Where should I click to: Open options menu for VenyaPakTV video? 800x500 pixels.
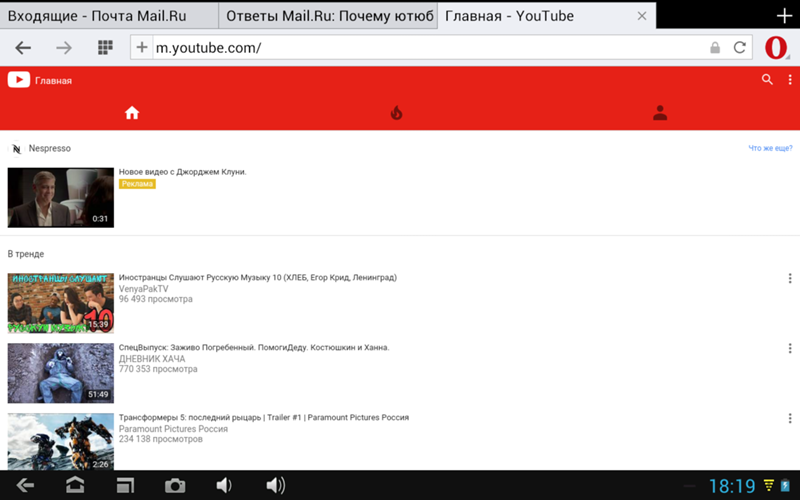(x=790, y=278)
